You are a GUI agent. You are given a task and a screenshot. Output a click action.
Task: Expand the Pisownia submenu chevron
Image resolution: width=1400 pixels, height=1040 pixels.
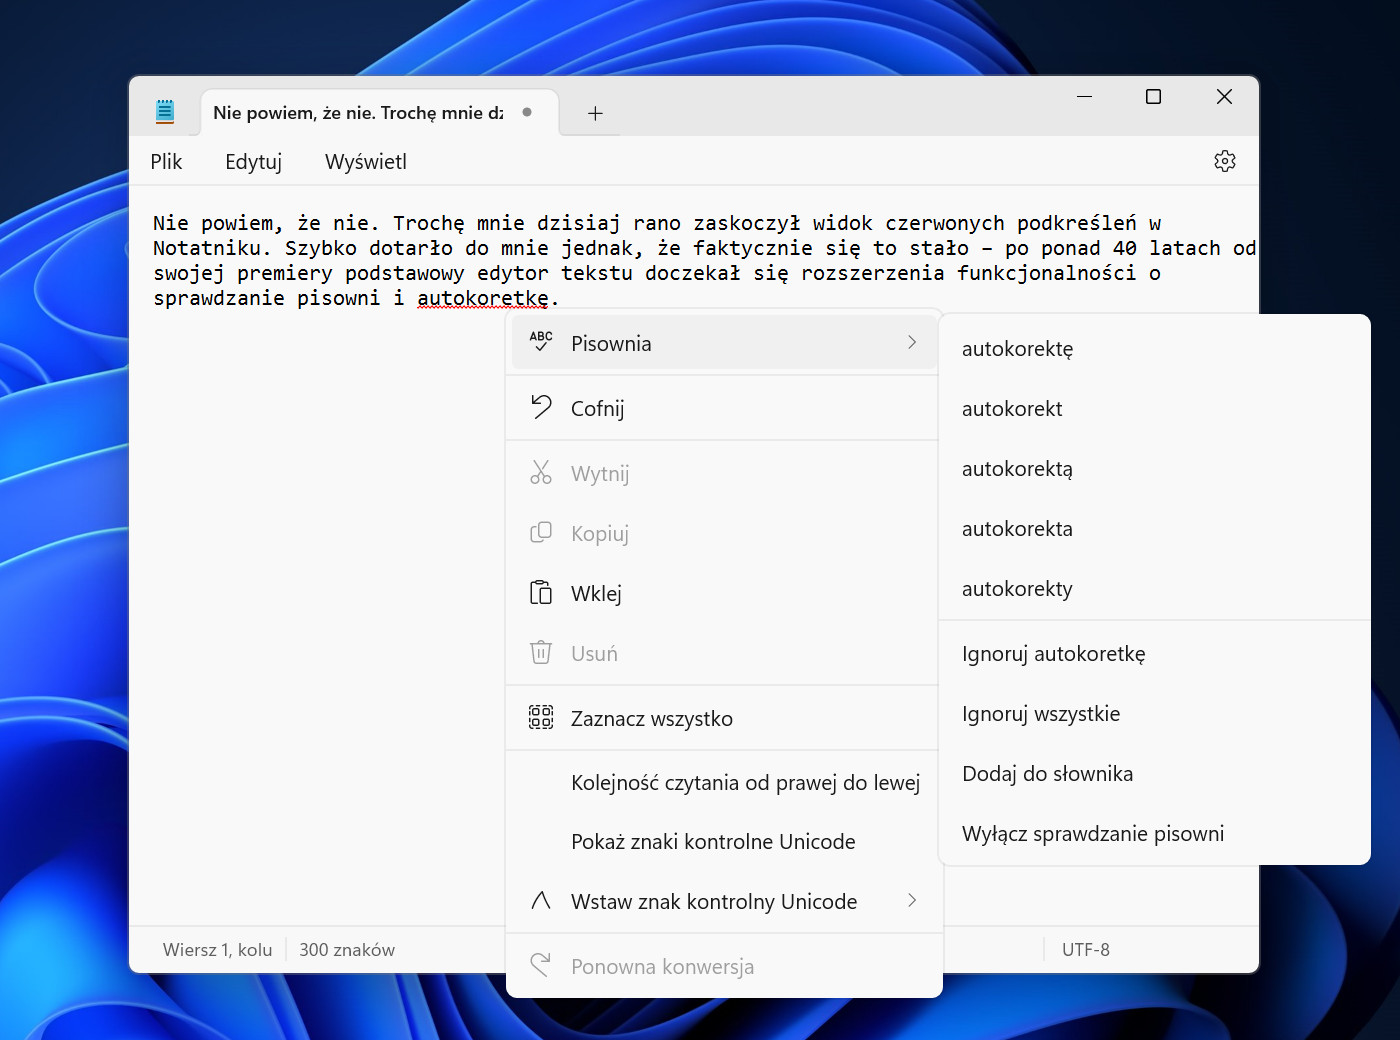tap(912, 342)
